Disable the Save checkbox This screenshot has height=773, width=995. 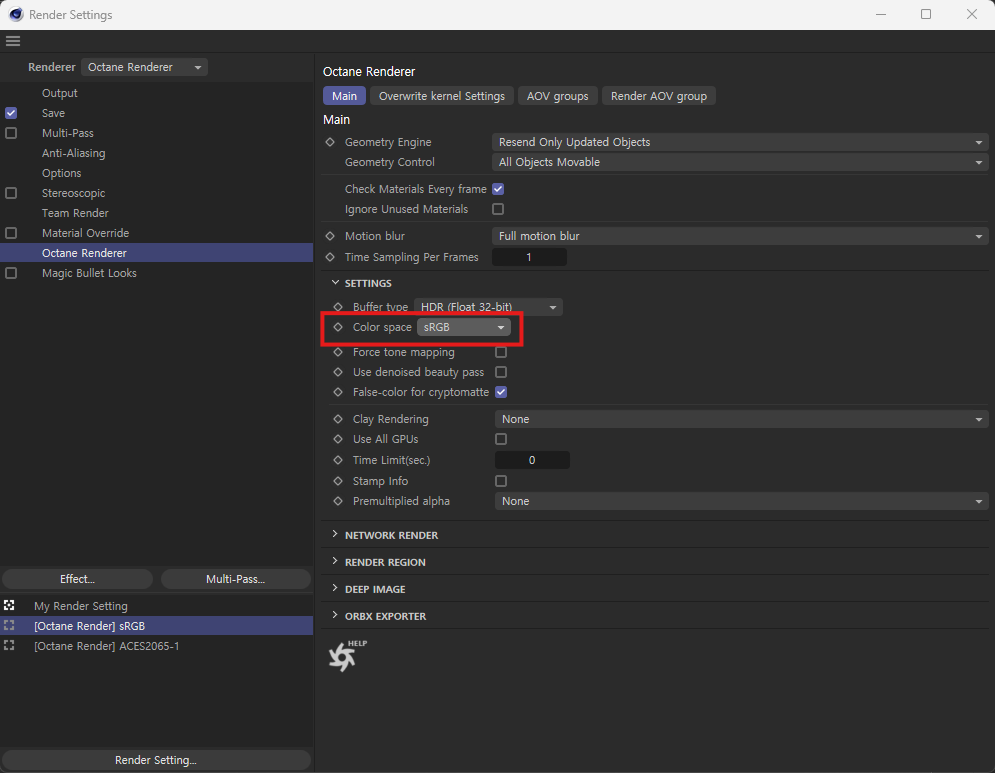[x=11, y=113]
